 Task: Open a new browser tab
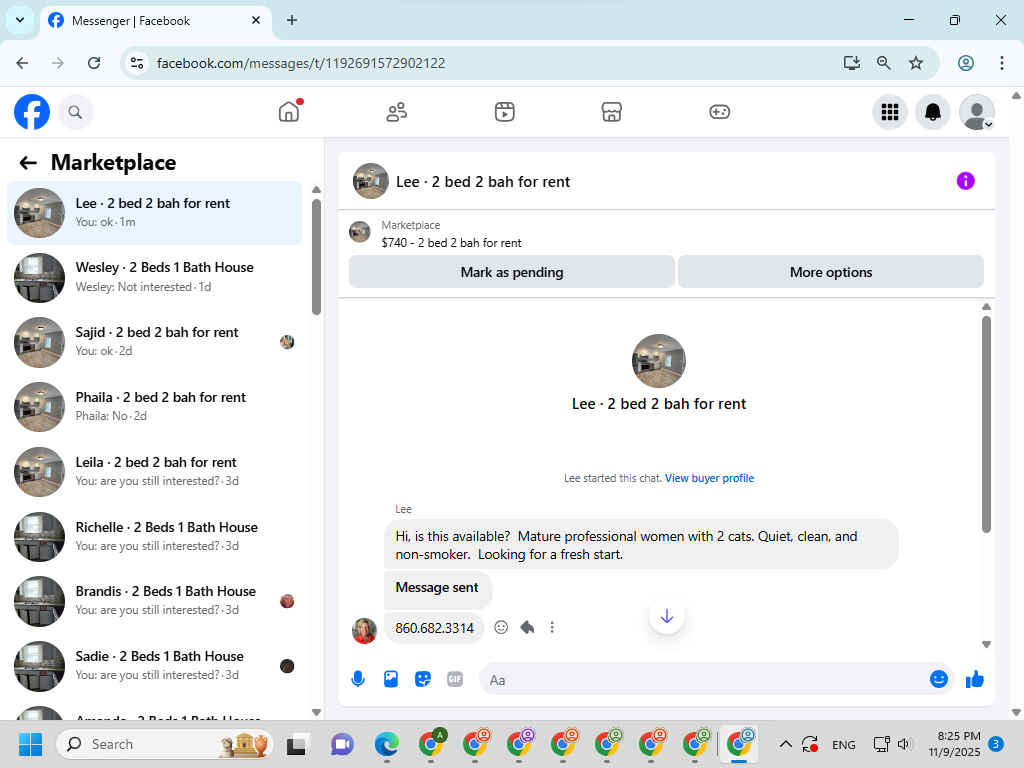pos(292,20)
